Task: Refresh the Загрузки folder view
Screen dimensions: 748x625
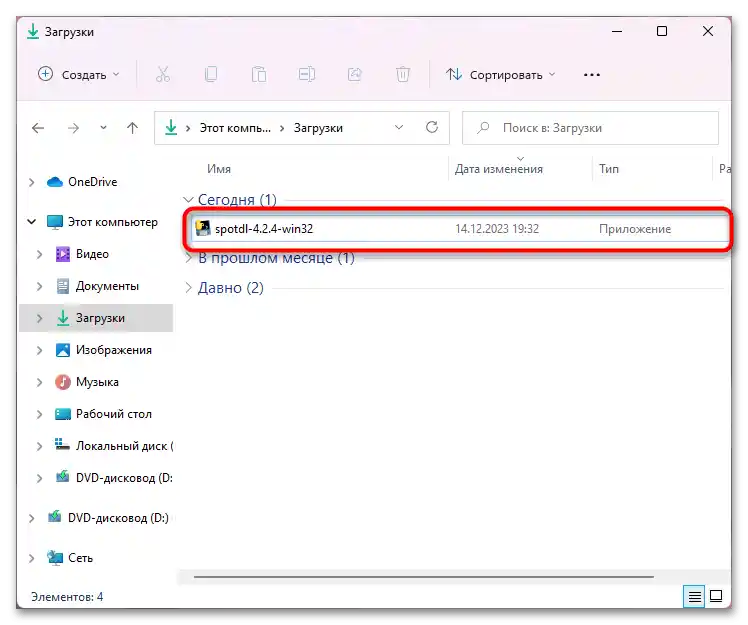Action: pyautogui.click(x=432, y=127)
